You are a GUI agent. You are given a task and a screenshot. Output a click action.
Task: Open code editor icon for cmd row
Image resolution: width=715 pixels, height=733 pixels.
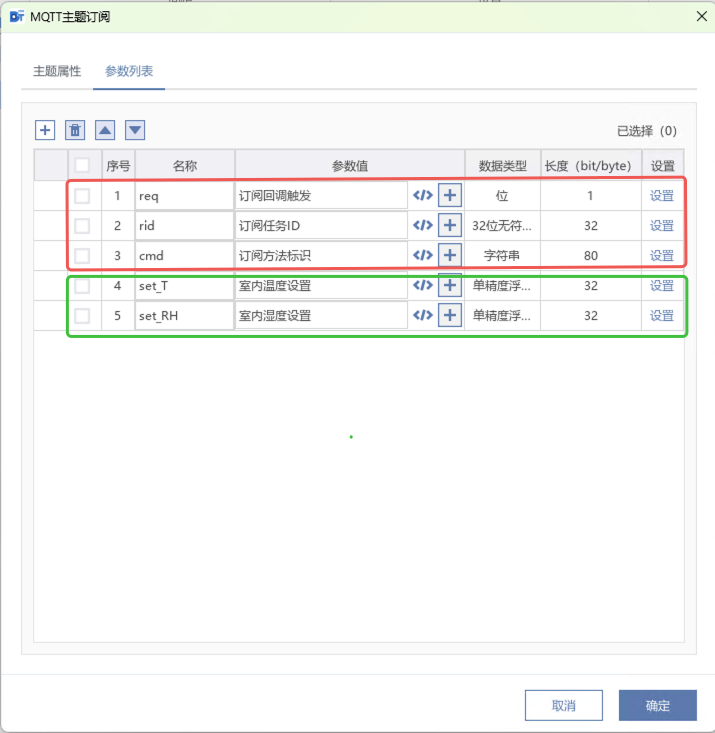[423, 255]
